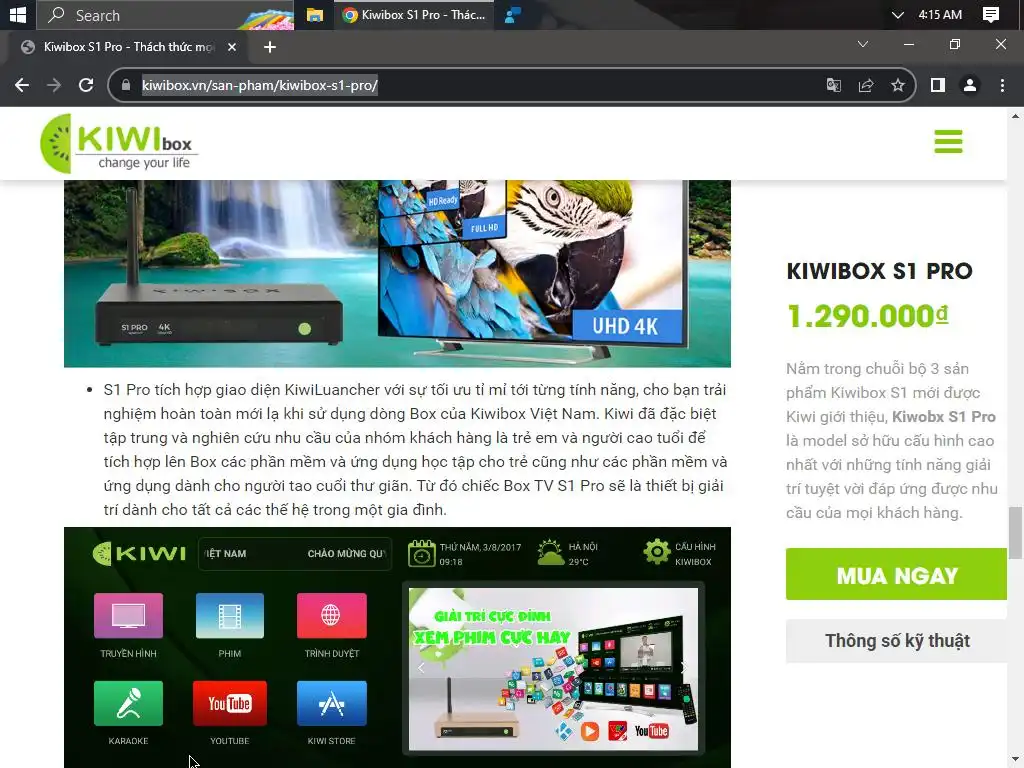This screenshot has width=1024, height=768.
Task: Click the bold Kiwobx S1 Pro text
Action: 944,417
